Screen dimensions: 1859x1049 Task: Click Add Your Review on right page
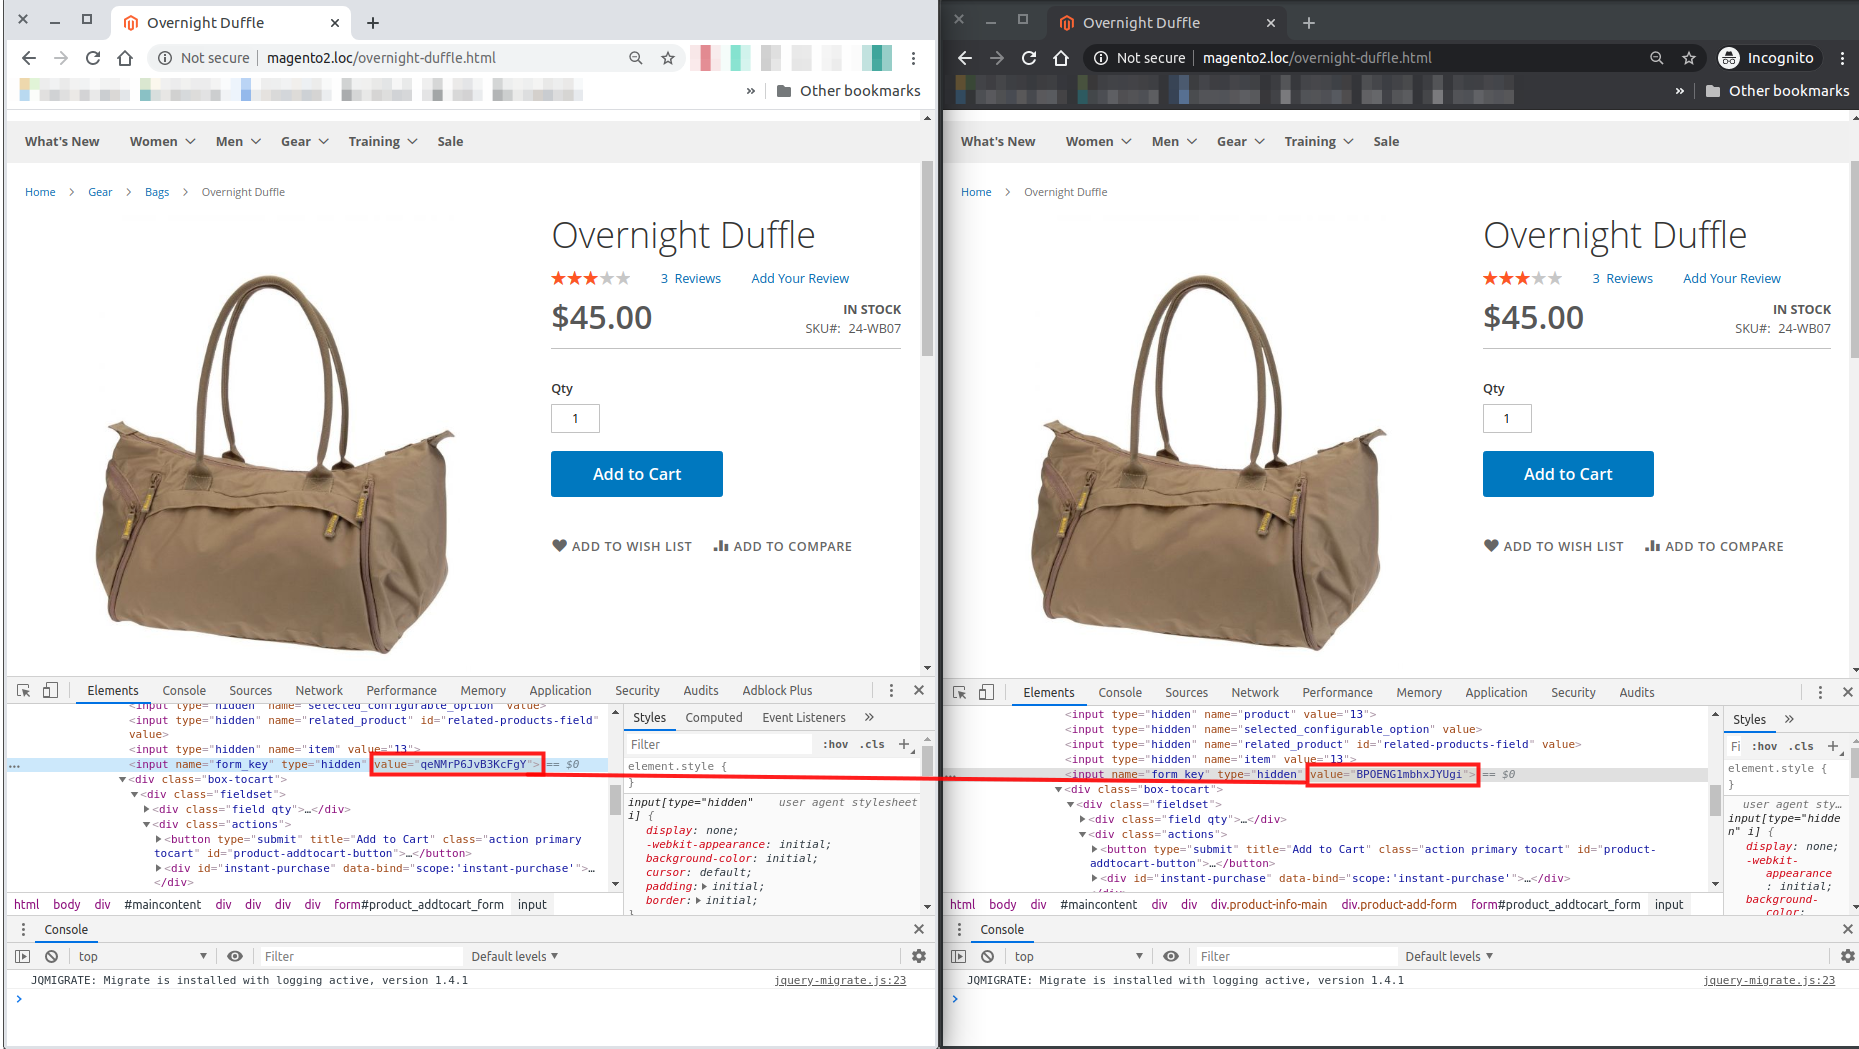click(x=1732, y=278)
